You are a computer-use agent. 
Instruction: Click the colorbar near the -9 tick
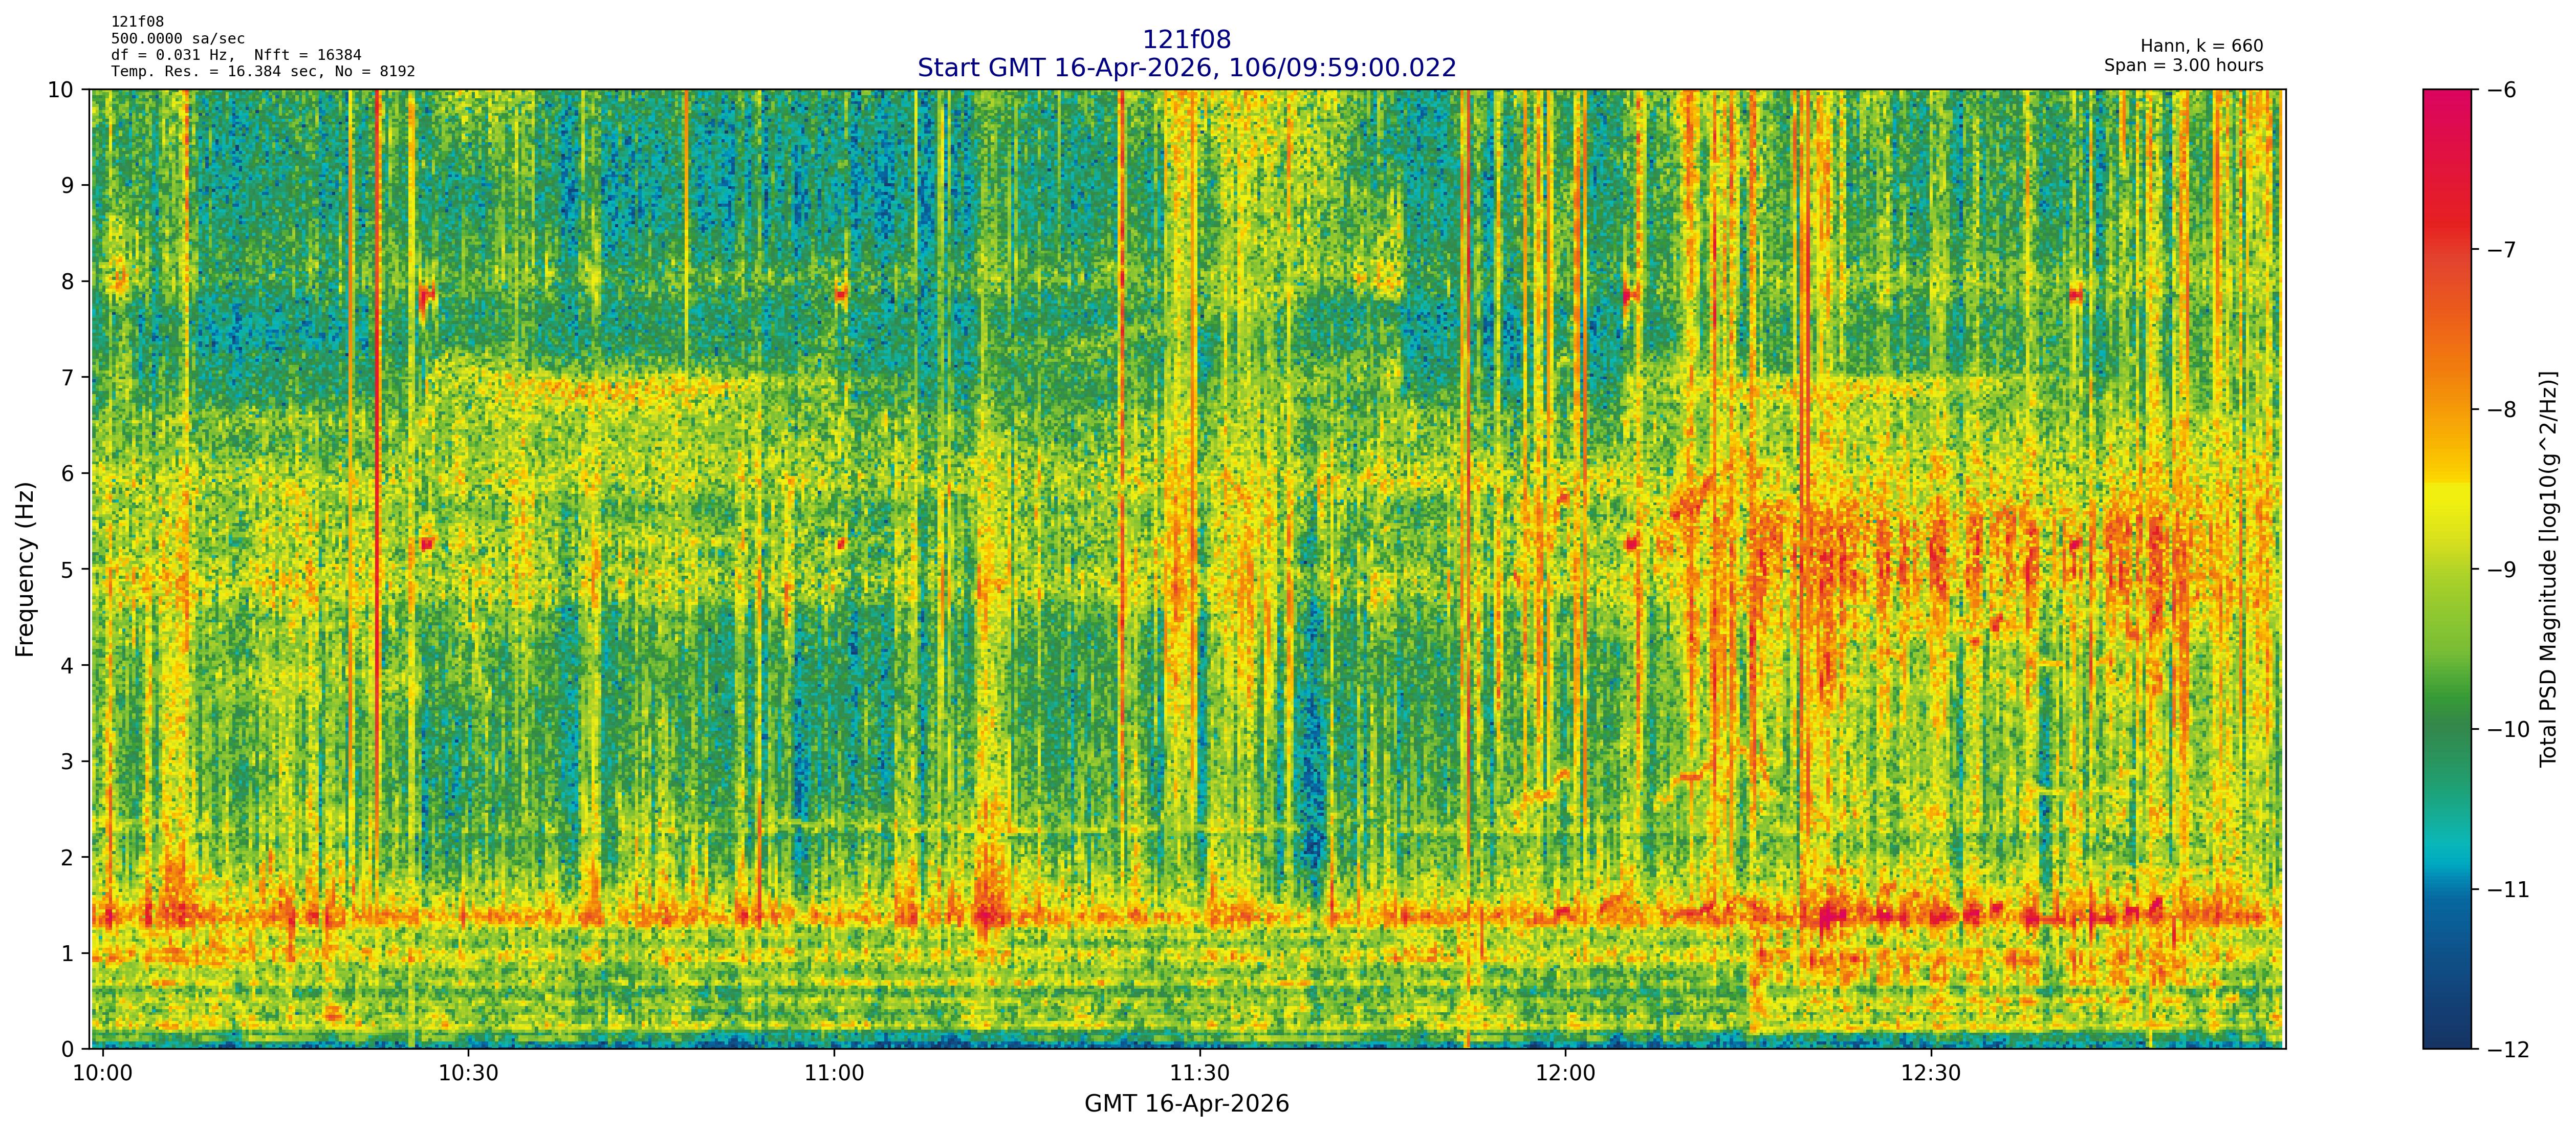click(x=2446, y=570)
